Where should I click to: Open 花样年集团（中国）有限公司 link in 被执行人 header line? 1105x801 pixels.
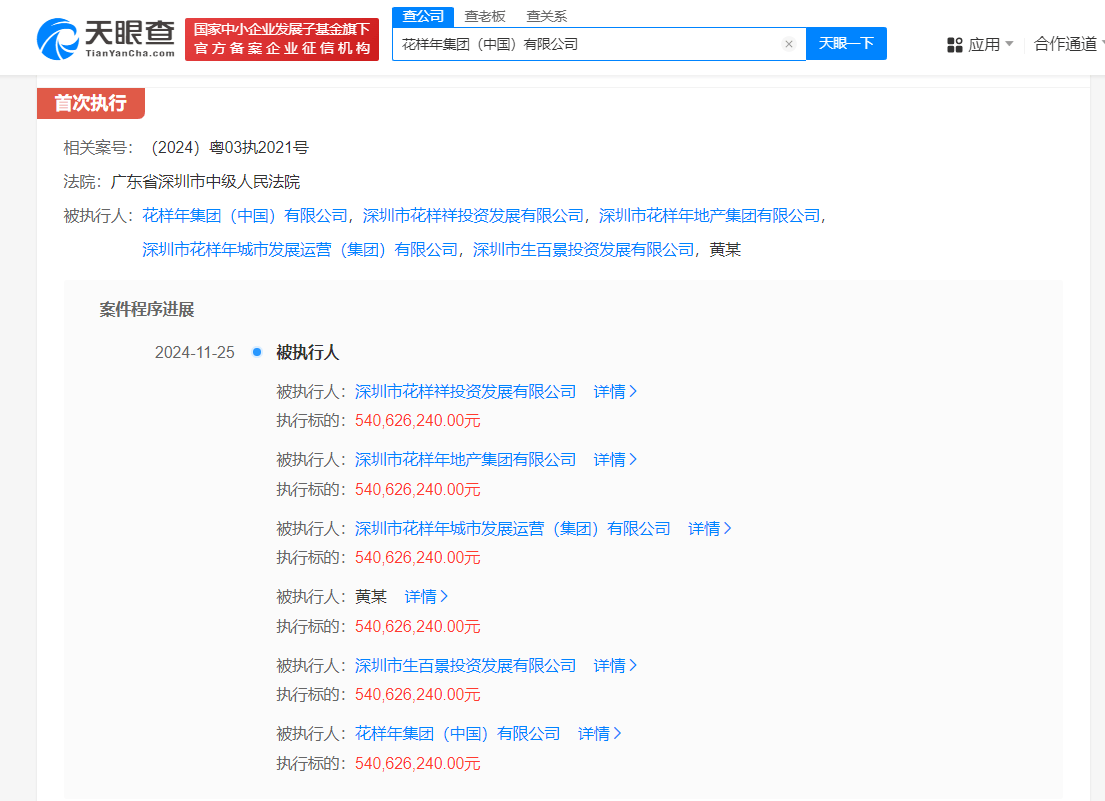coord(245,216)
